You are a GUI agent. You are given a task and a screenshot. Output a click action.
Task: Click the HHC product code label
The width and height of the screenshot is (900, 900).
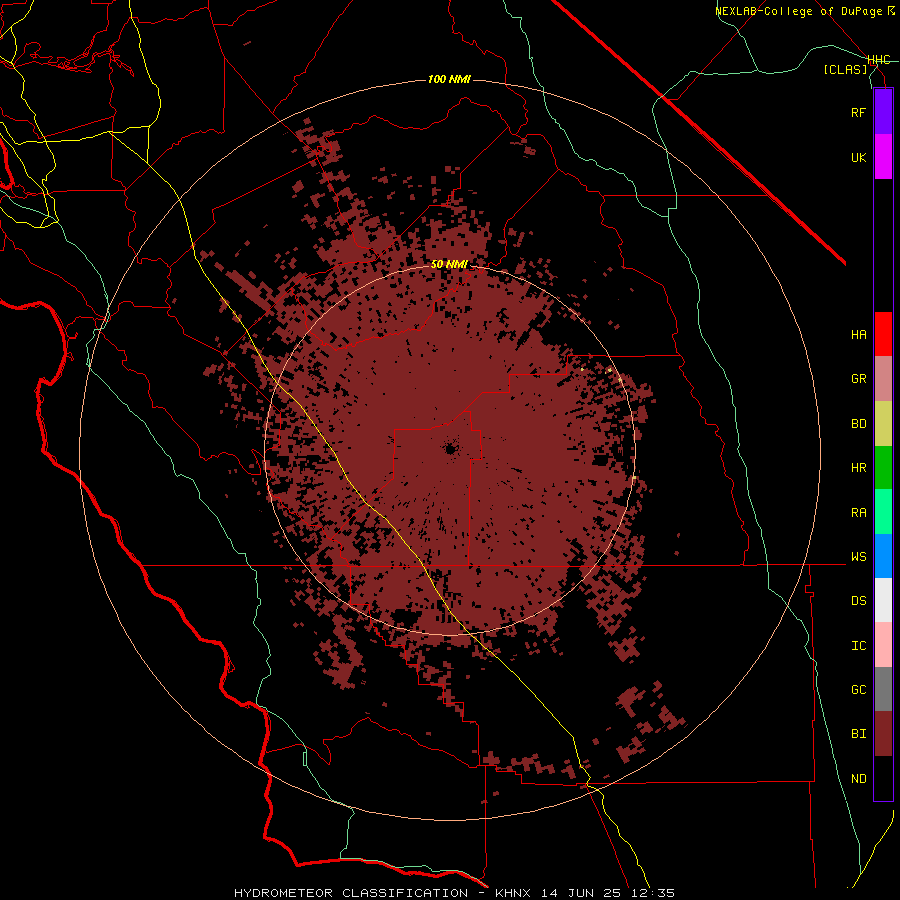click(879, 60)
